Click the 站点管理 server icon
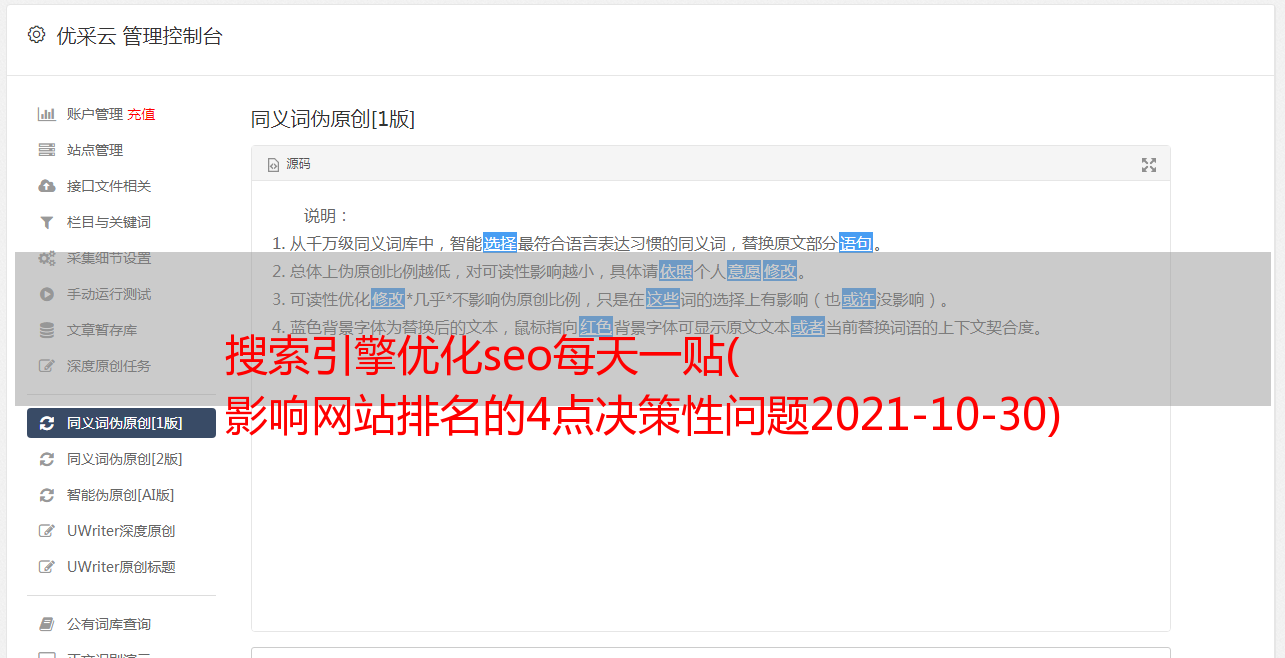 (46, 150)
